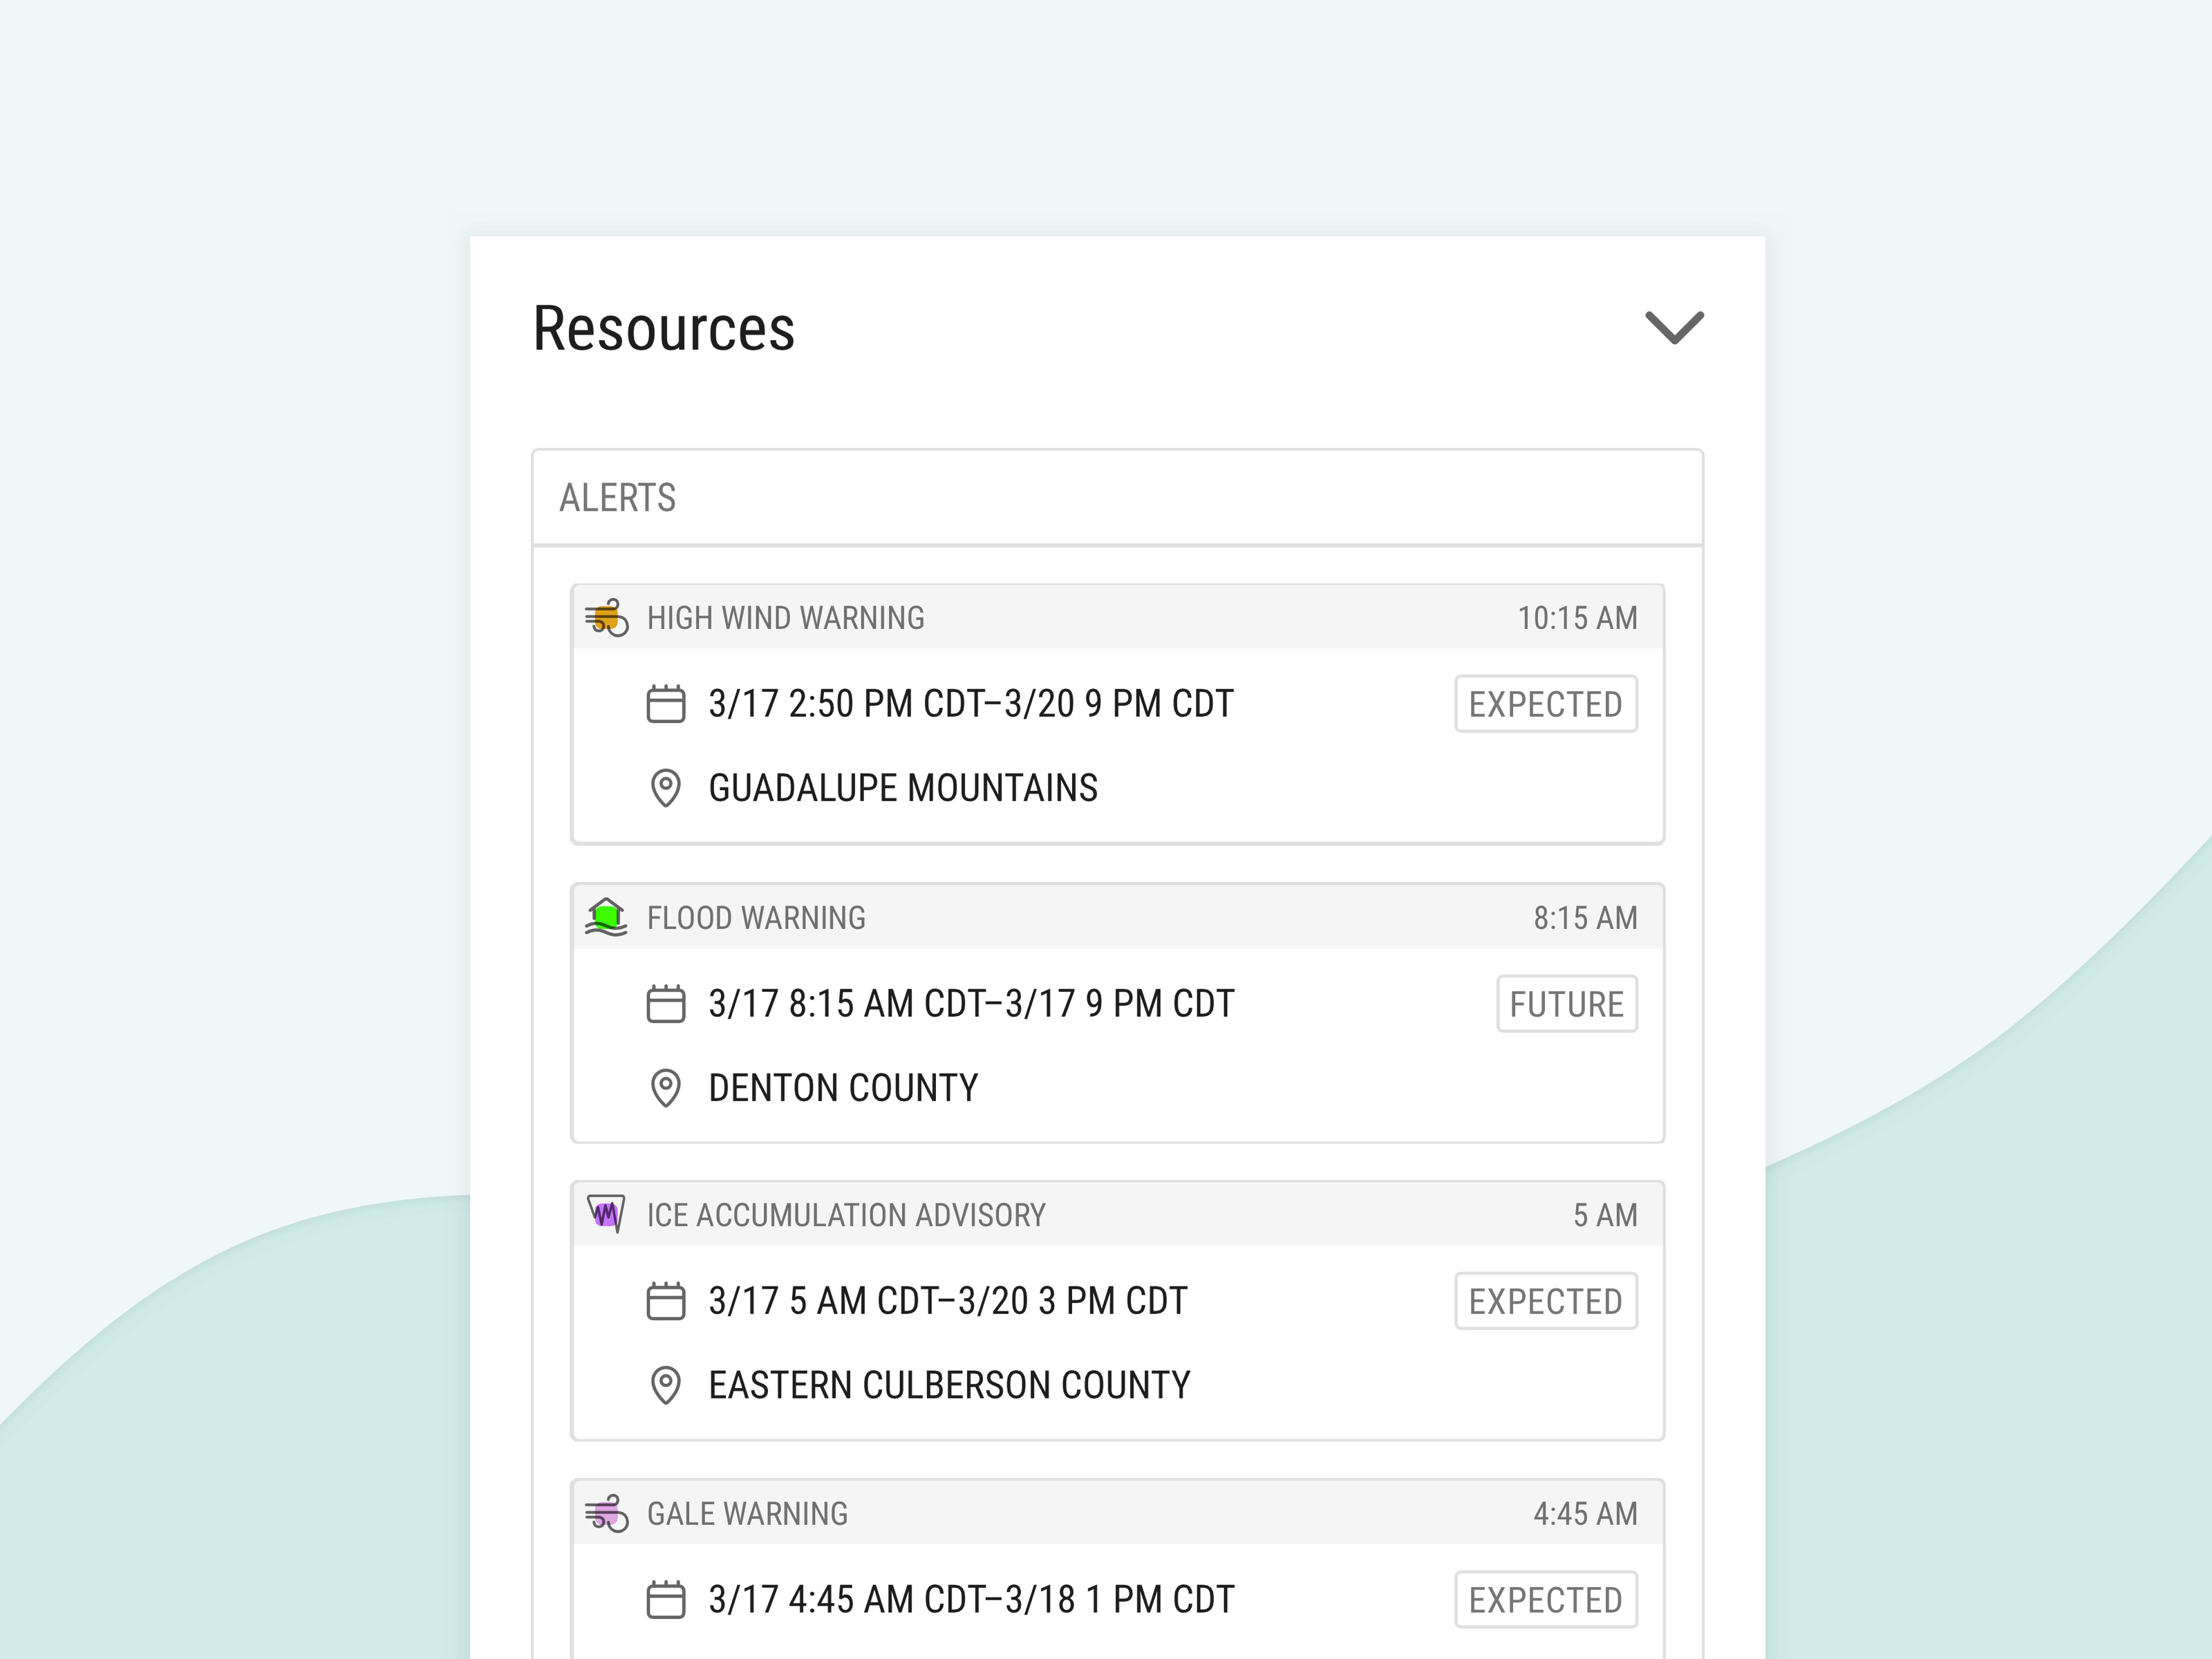This screenshot has width=2212, height=1659.
Task: Open the HIGH WIND WARNING alert title
Action: point(785,618)
